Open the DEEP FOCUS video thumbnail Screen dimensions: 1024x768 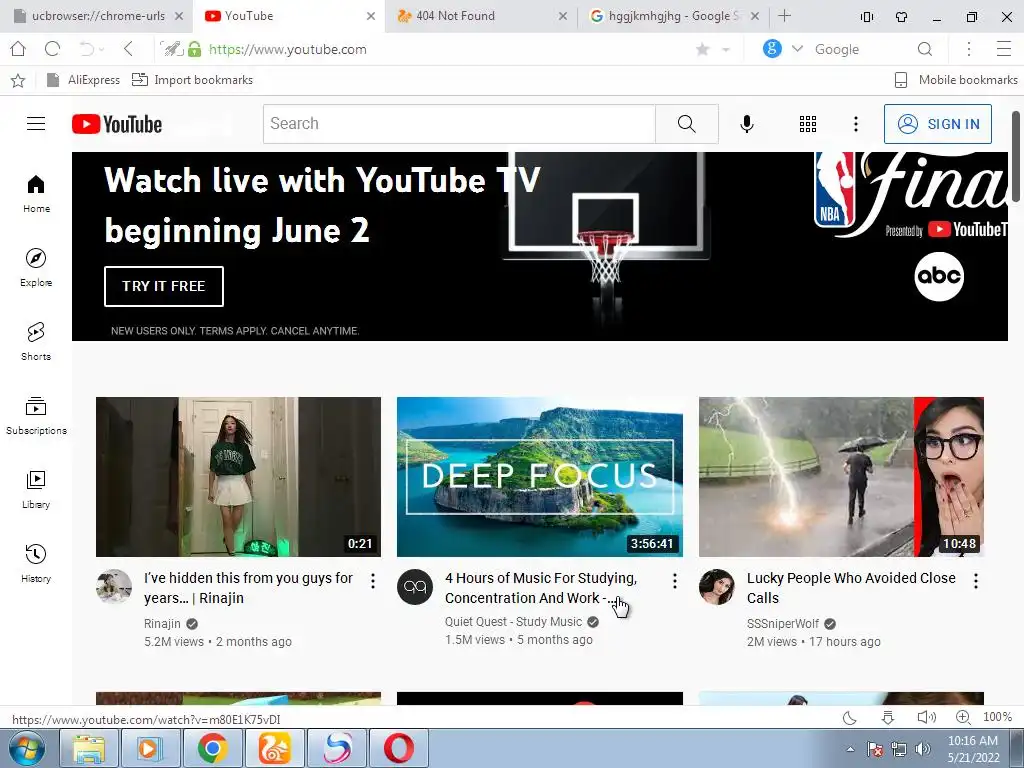coord(539,477)
